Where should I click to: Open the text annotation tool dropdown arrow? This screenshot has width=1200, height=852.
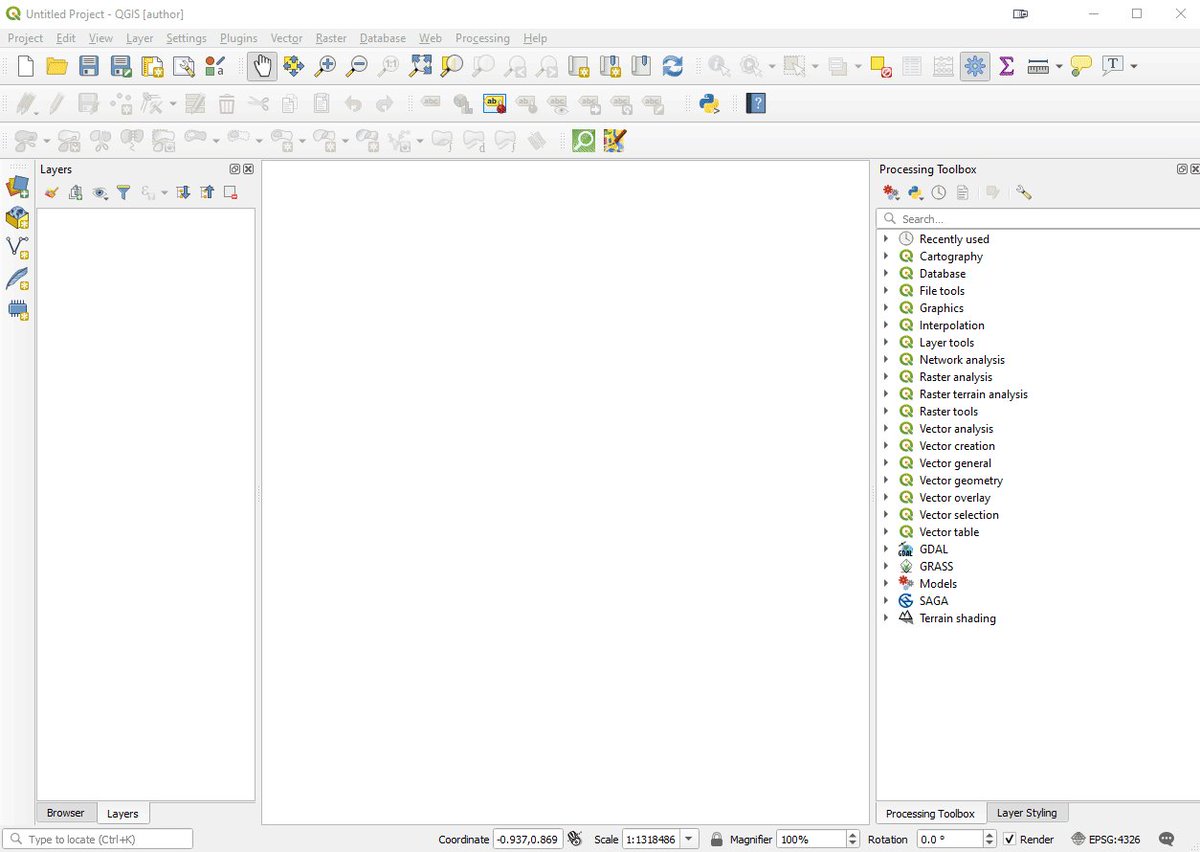click(x=1133, y=66)
